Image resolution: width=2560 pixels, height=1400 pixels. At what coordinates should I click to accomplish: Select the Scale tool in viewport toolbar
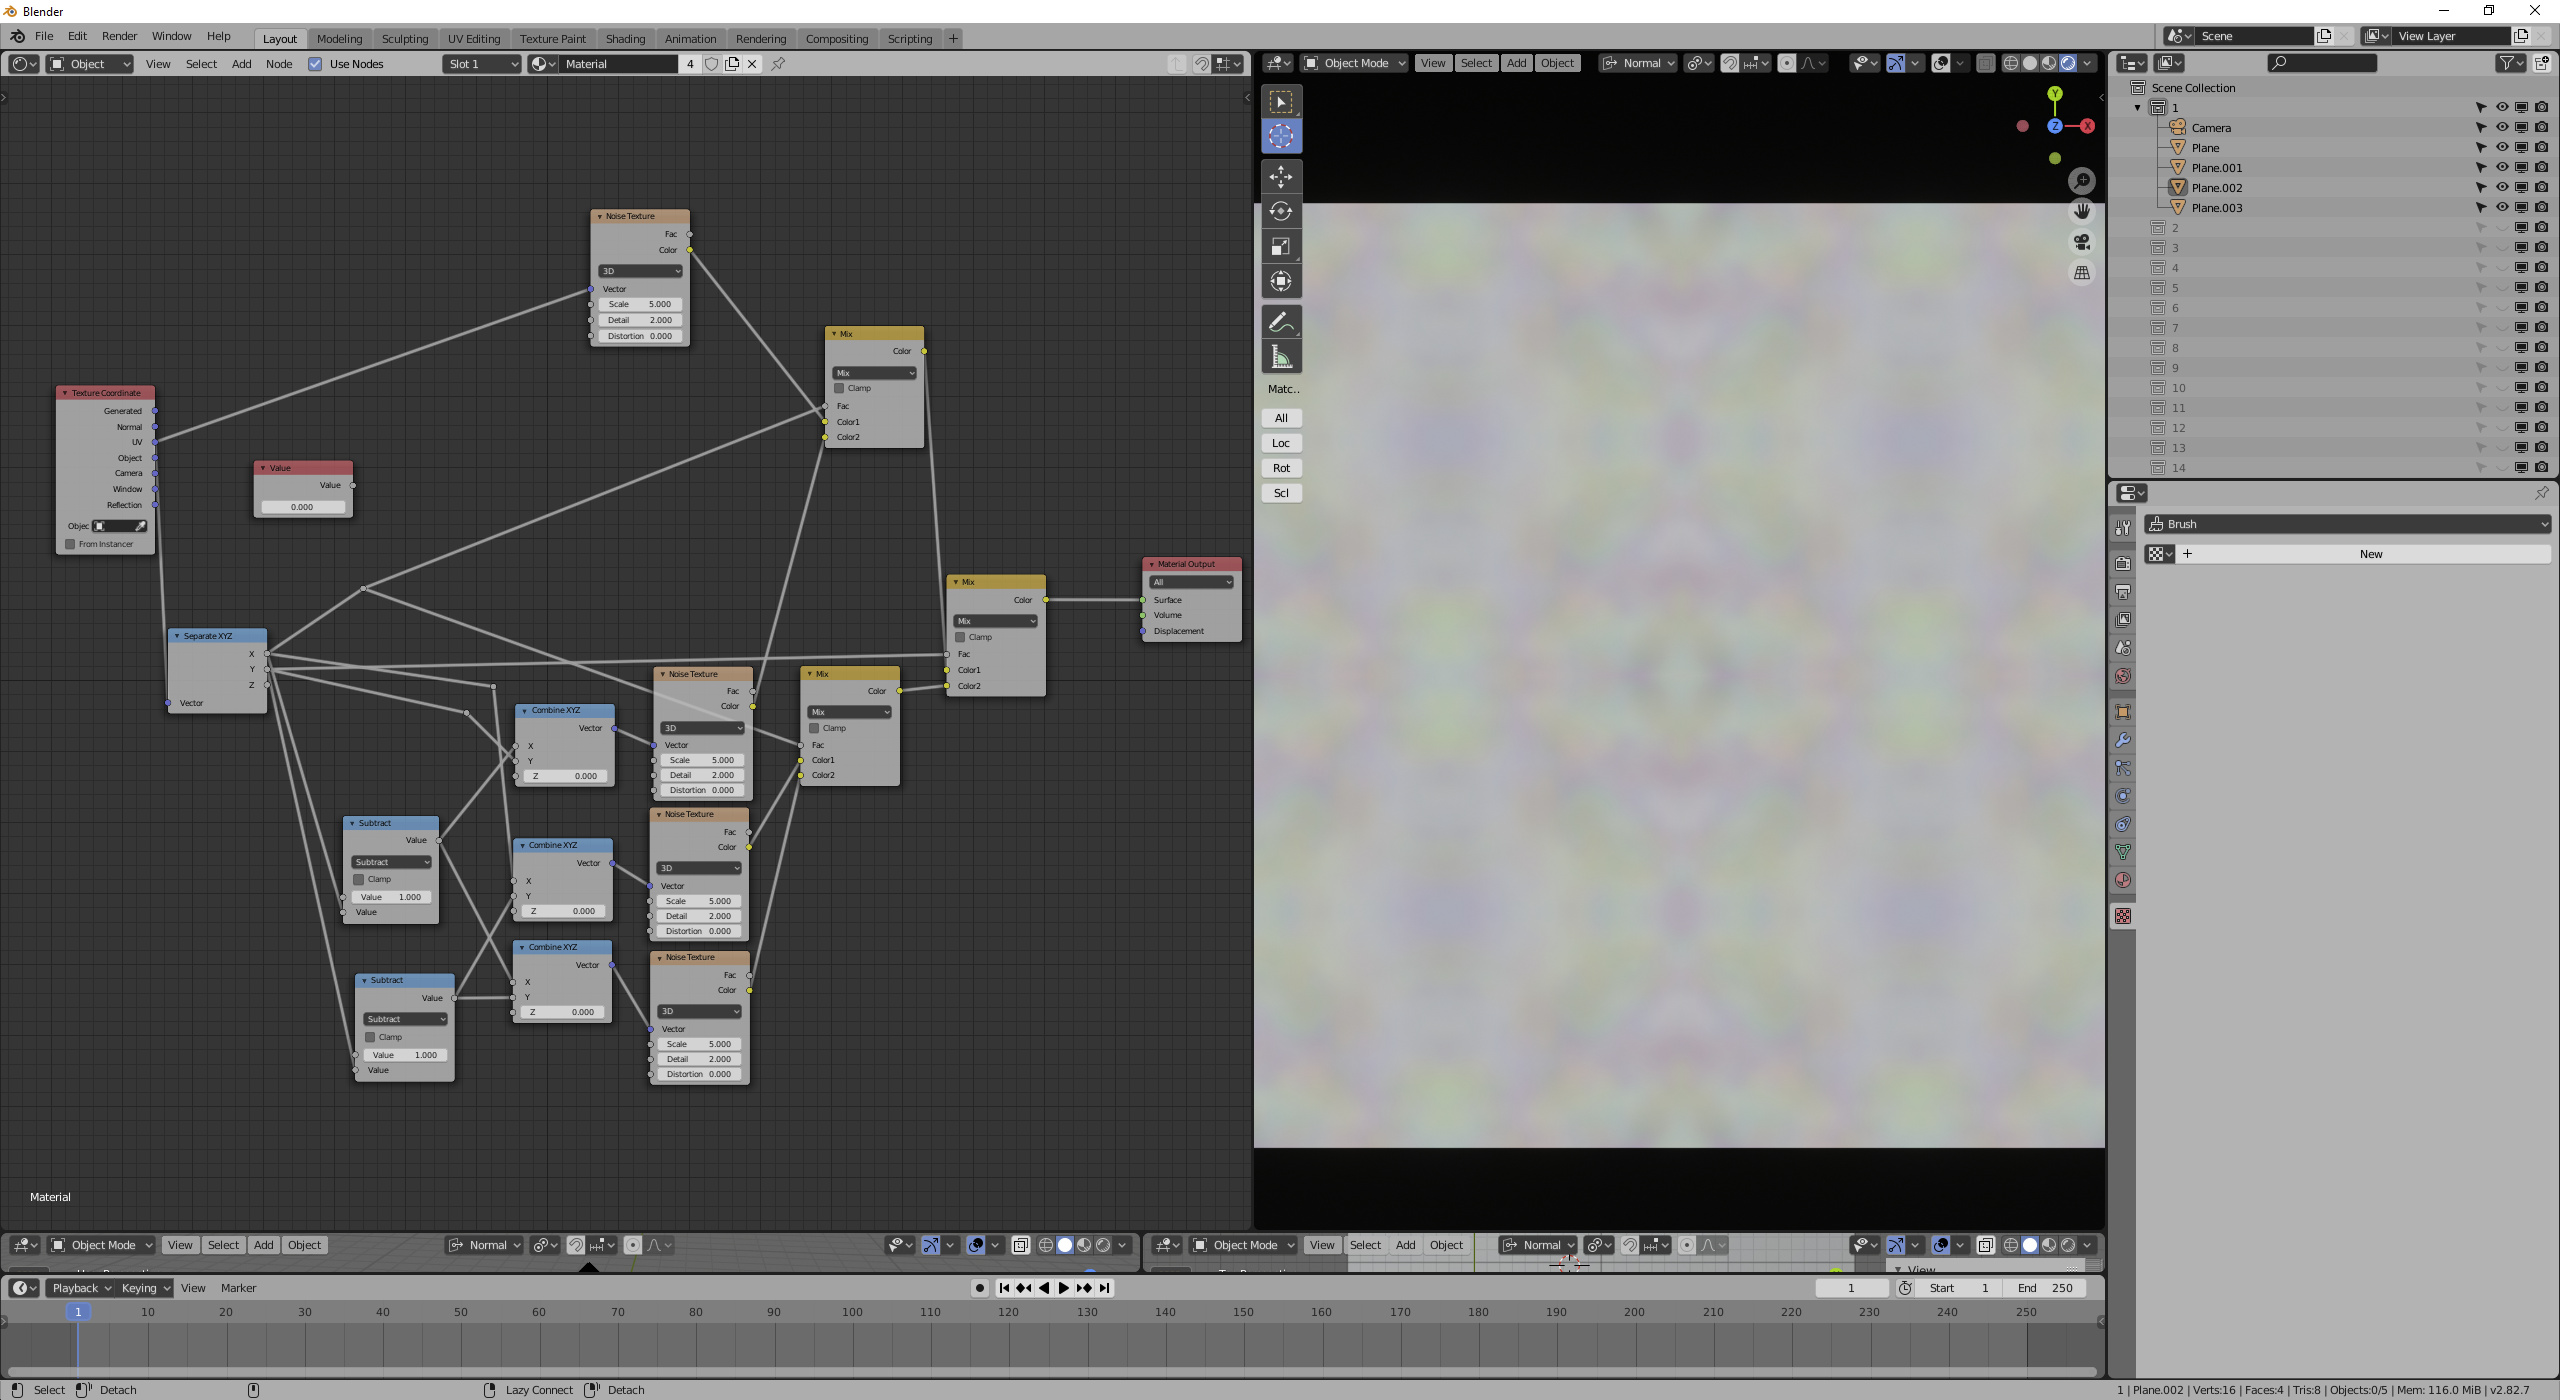click(1281, 247)
